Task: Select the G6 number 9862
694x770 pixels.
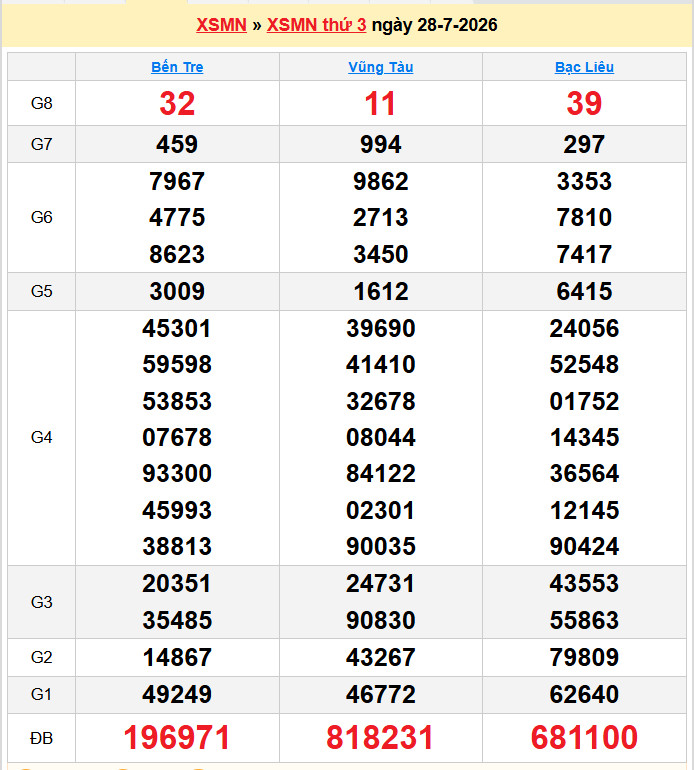Action: pyautogui.click(x=381, y=181)
